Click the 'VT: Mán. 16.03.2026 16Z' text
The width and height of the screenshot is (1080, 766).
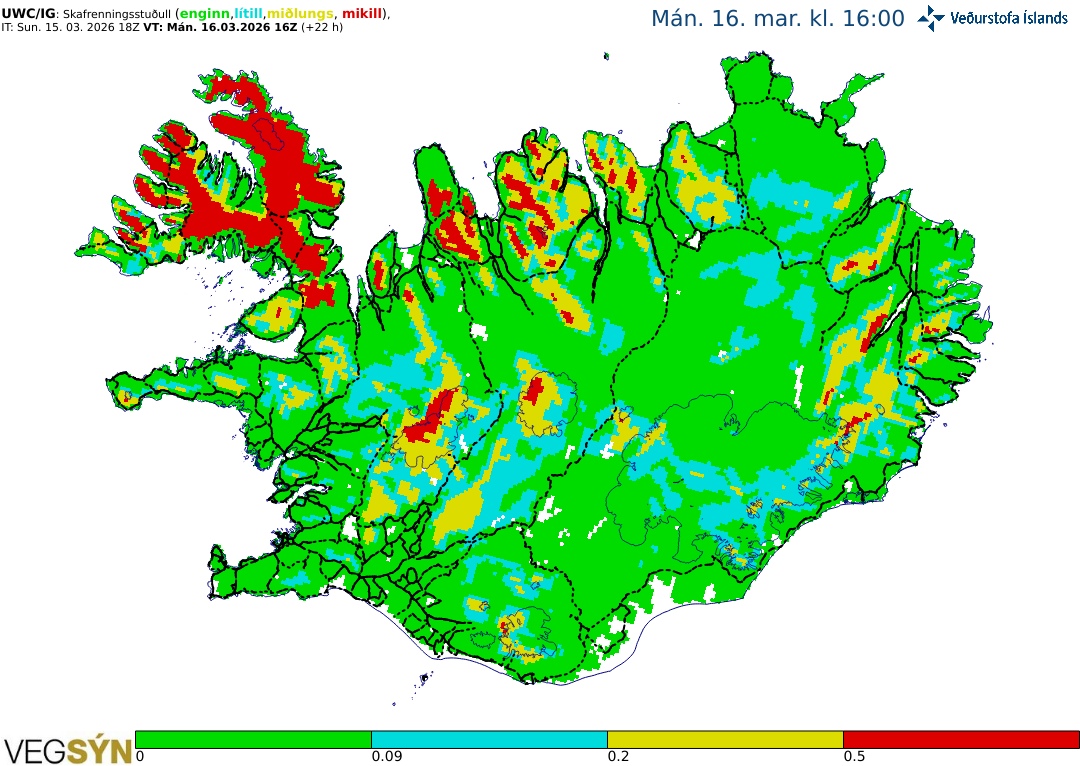click(220, 28)
